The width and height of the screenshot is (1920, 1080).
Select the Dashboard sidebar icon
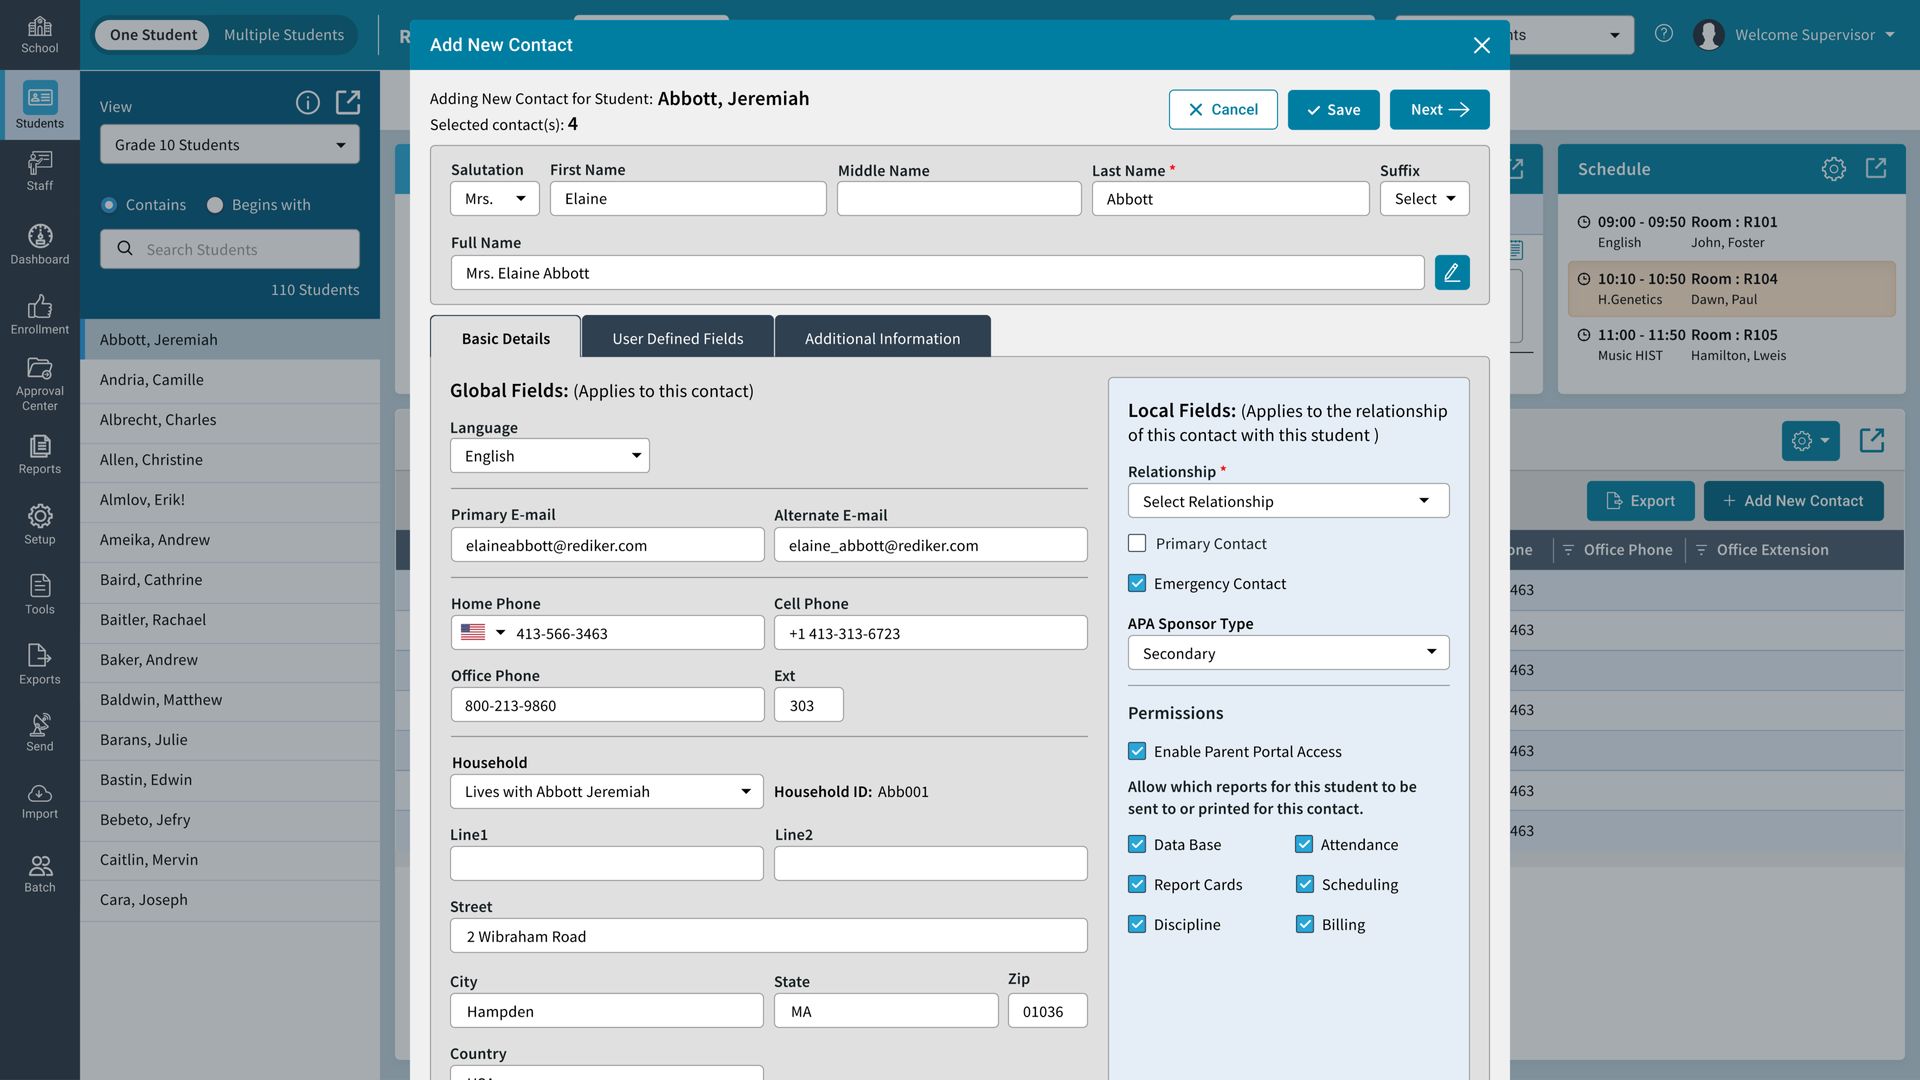tap(40, 243)
